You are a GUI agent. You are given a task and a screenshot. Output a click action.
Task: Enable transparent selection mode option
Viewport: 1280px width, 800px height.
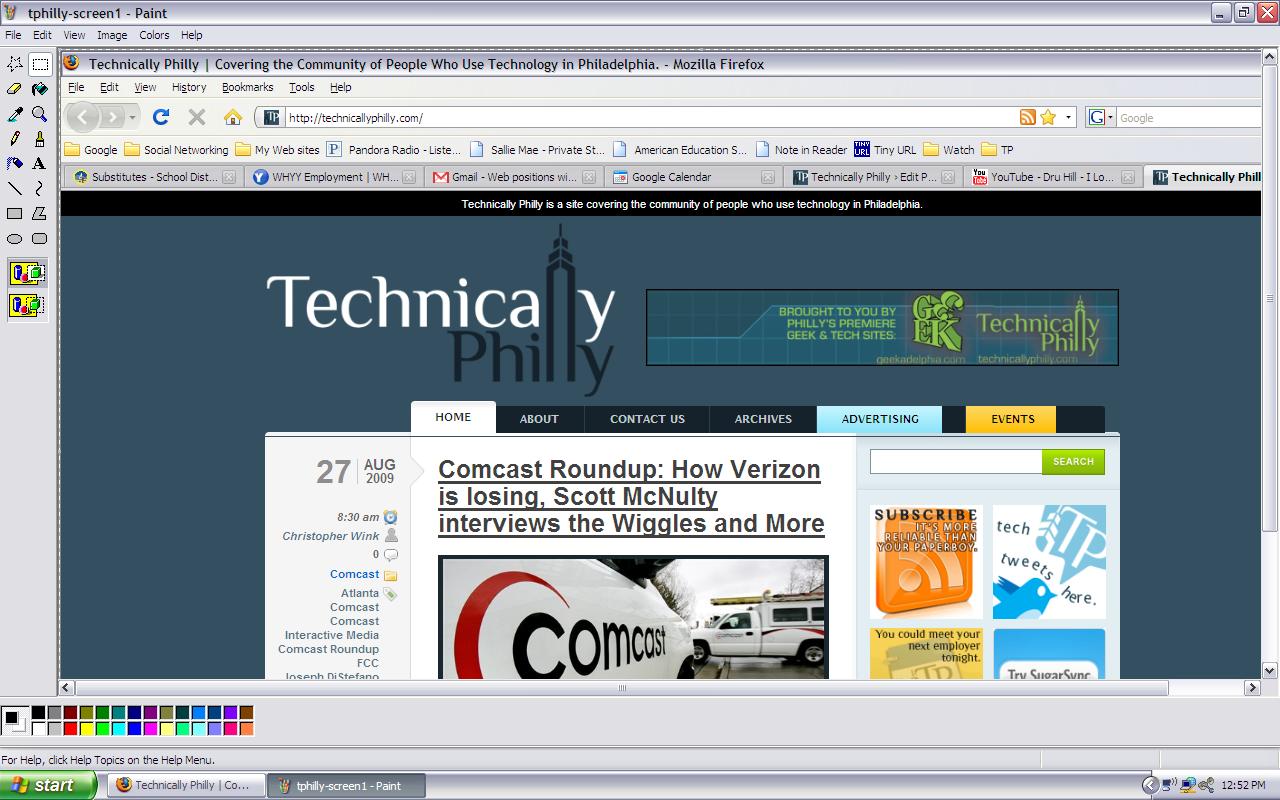click(x=27, y=305)
